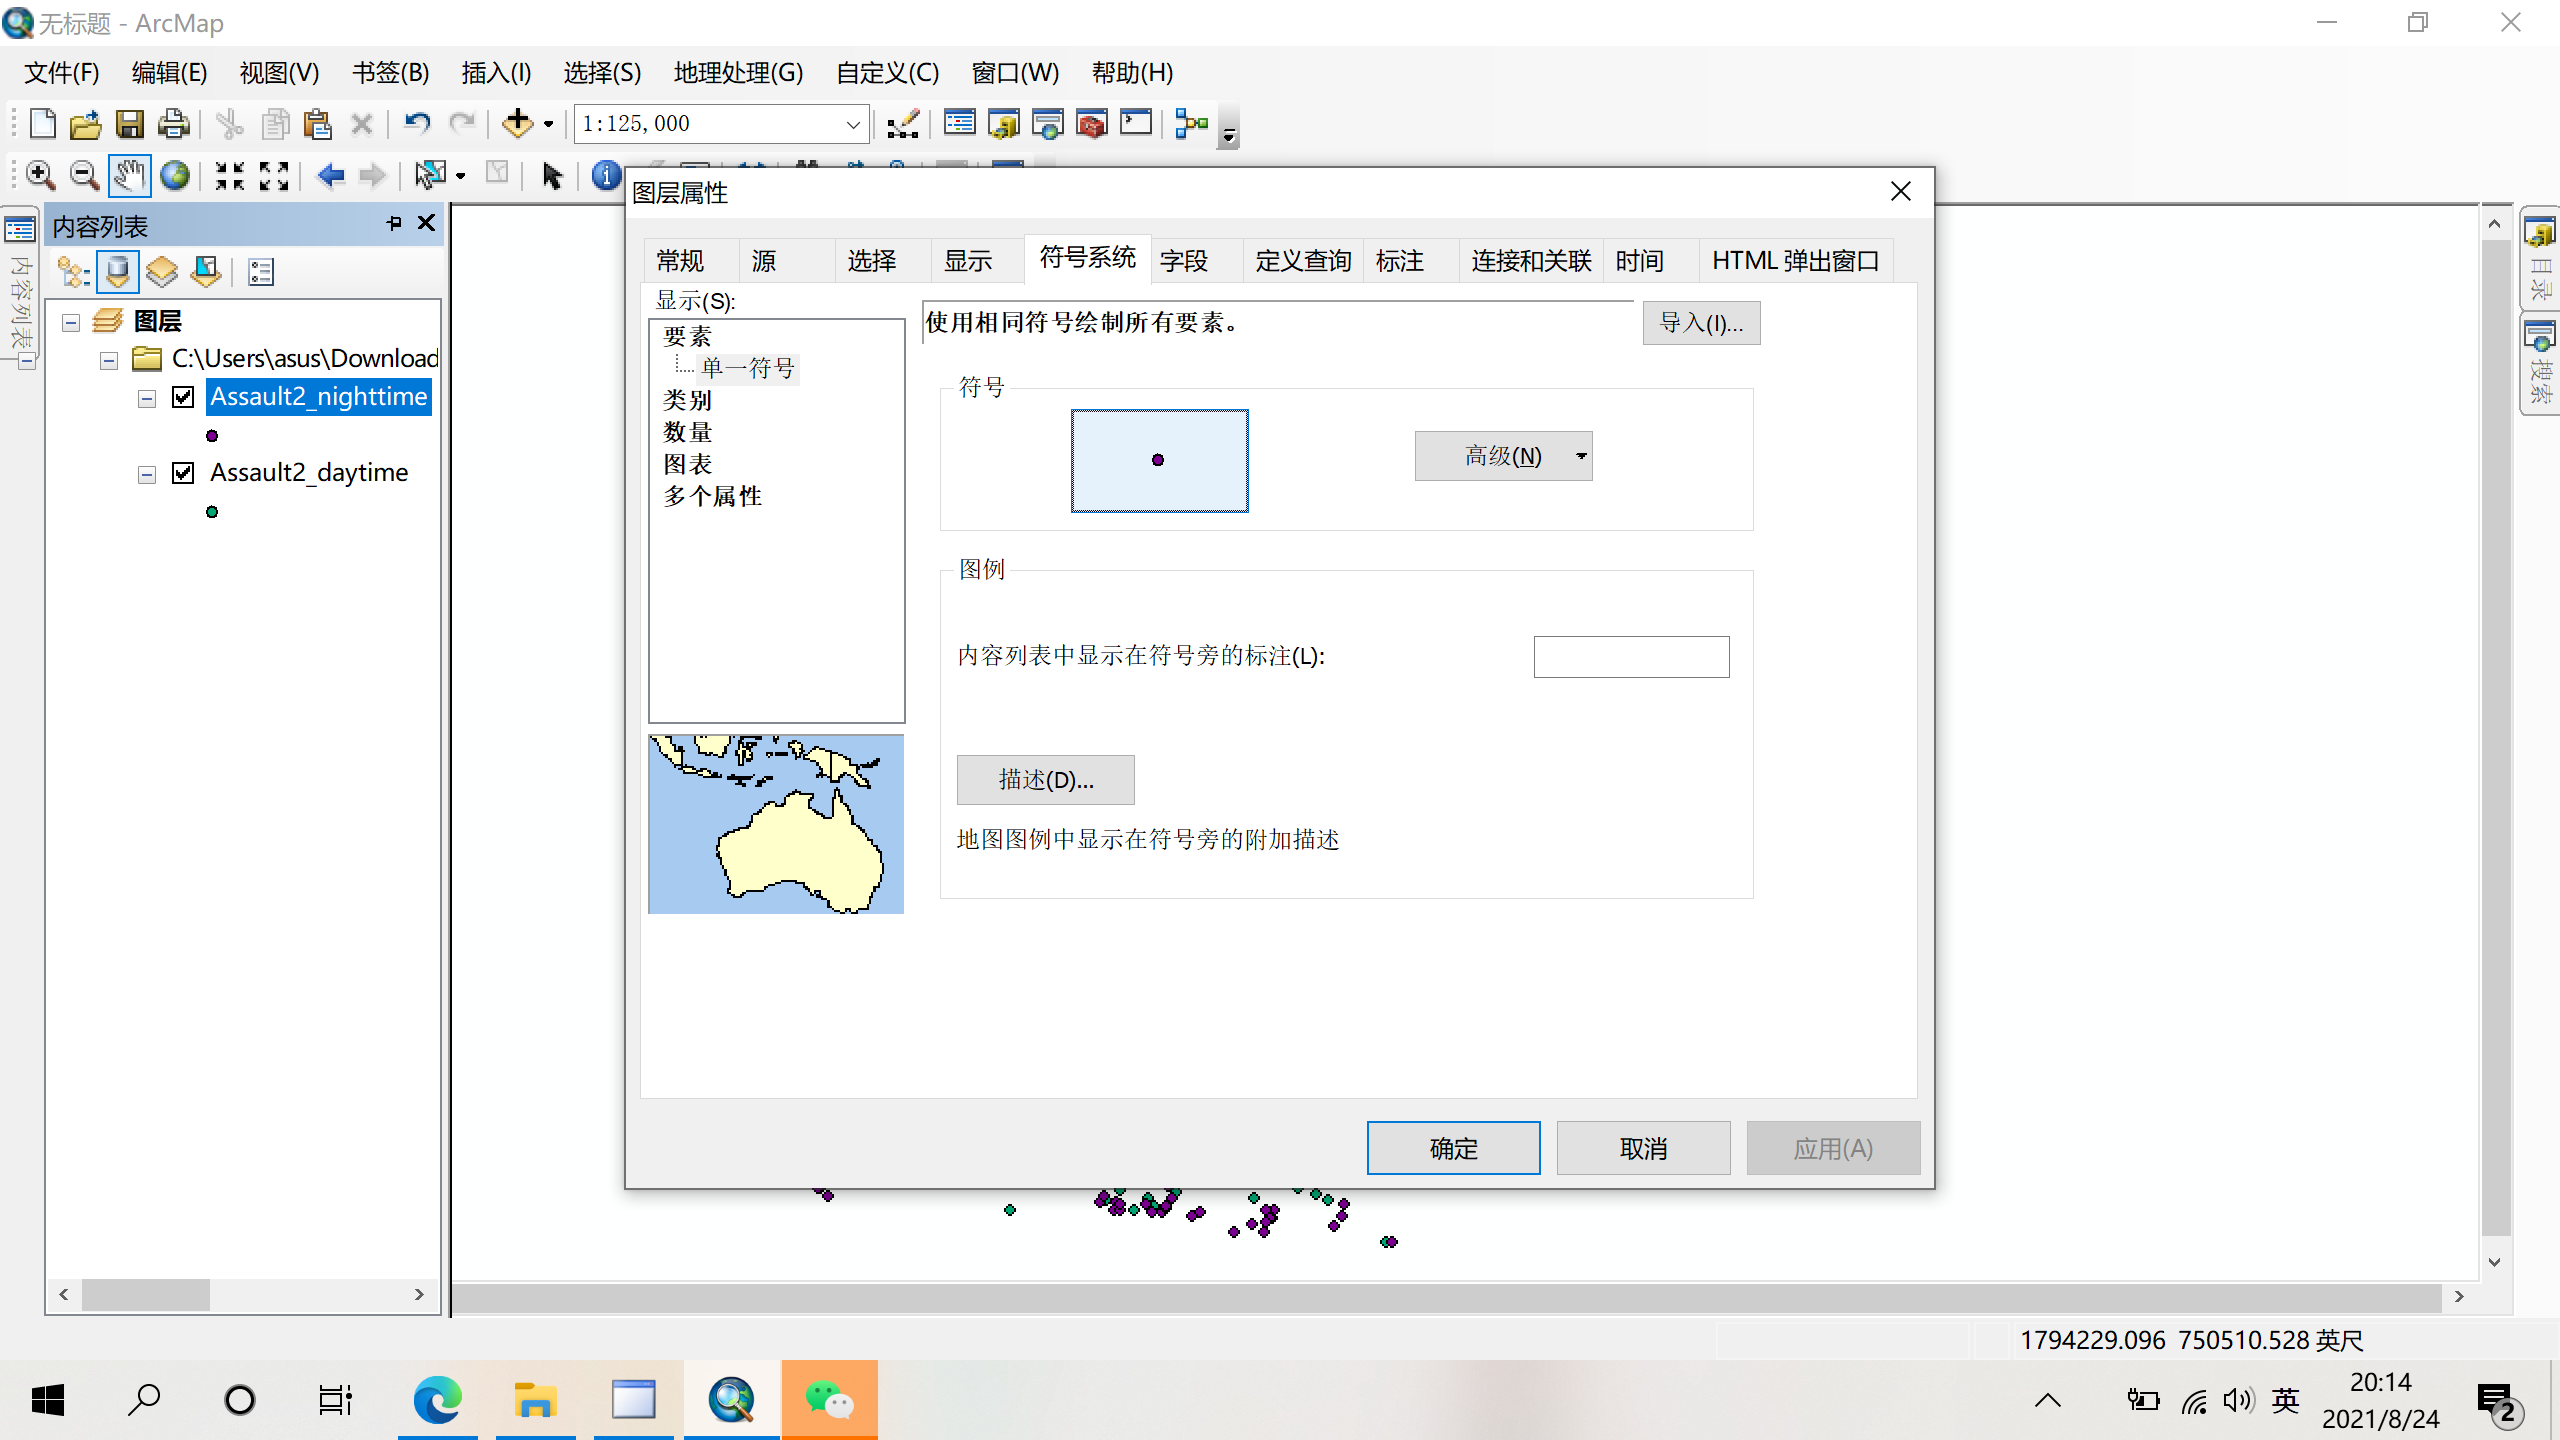Collapse the Assault2_daytime layer legend

[147, 475]
